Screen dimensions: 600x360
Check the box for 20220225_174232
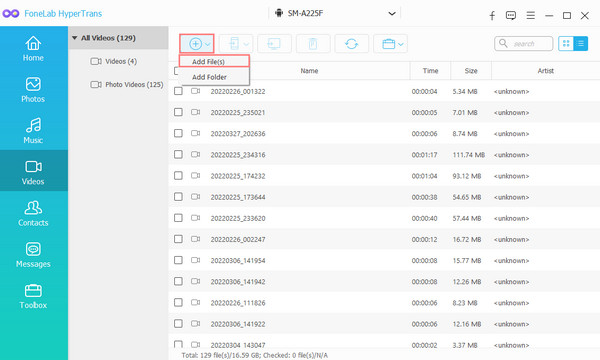(x=178, y=176)
